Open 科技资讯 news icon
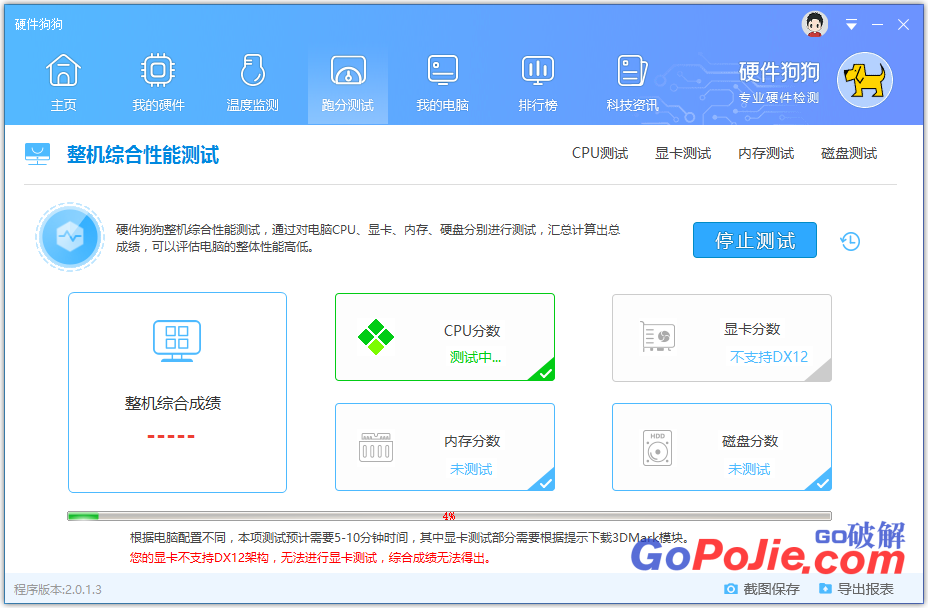 coord(632,70)
